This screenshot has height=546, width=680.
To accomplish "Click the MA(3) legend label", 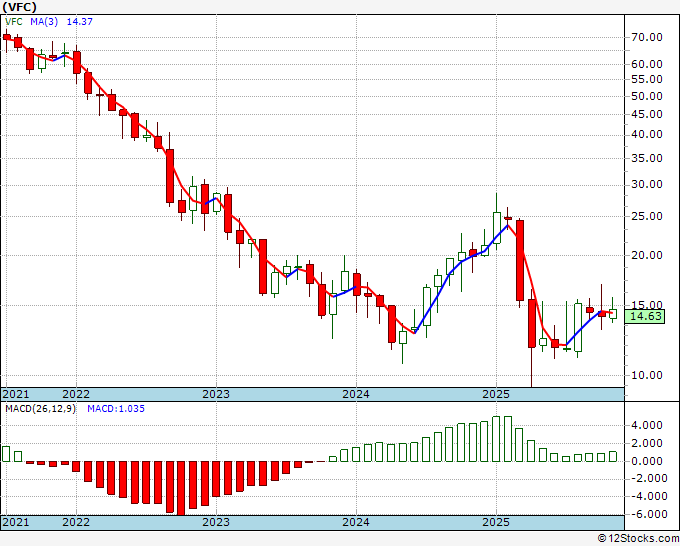I will coord(44,21).
